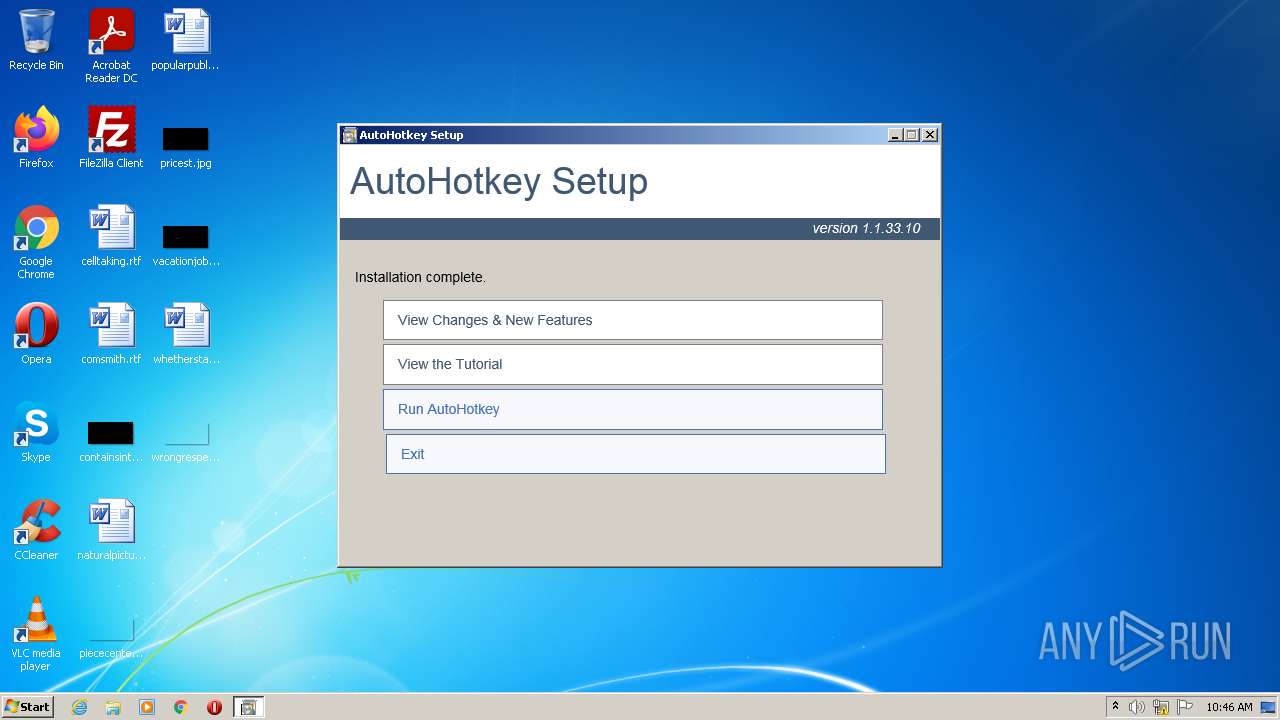The width and height of the screenshot is (1280, 720).
Task: Select the Recycle Bin desktop icon
Action: pyautogui.click(x=36, y=40)
